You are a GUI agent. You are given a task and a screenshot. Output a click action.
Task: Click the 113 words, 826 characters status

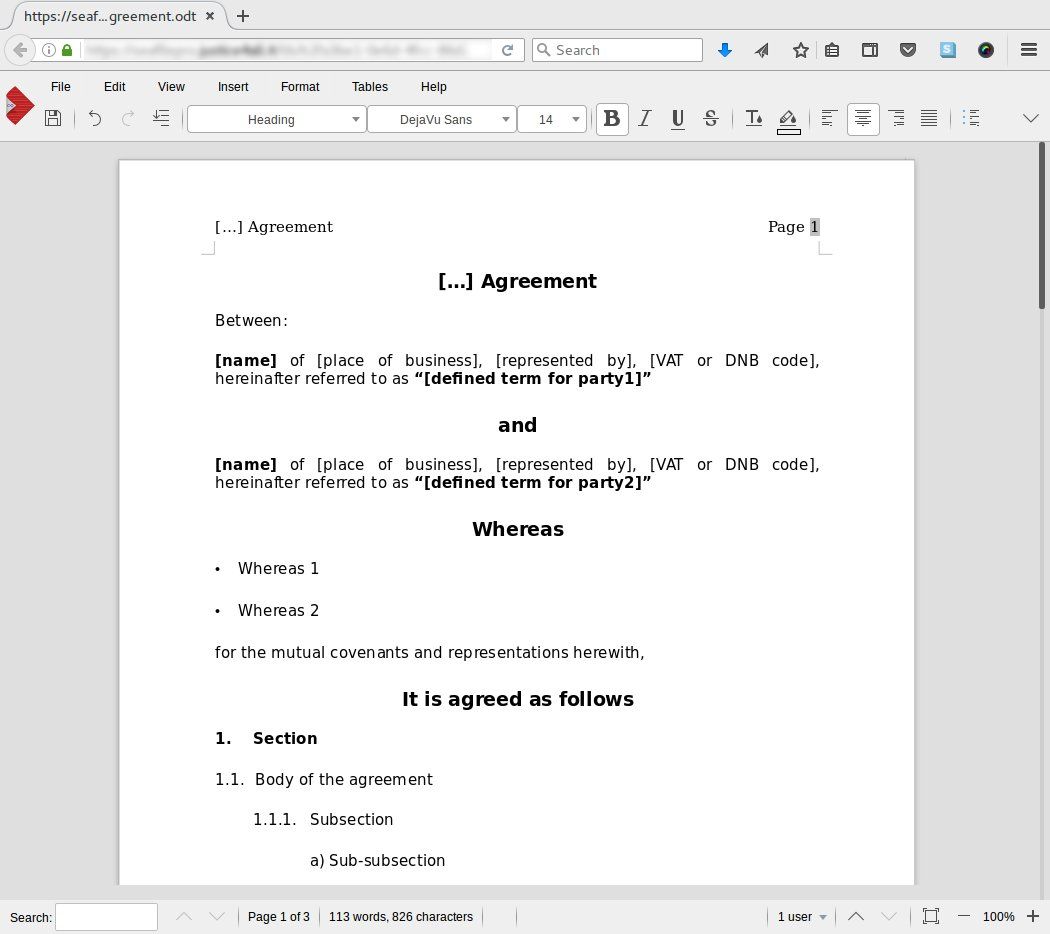400,917
